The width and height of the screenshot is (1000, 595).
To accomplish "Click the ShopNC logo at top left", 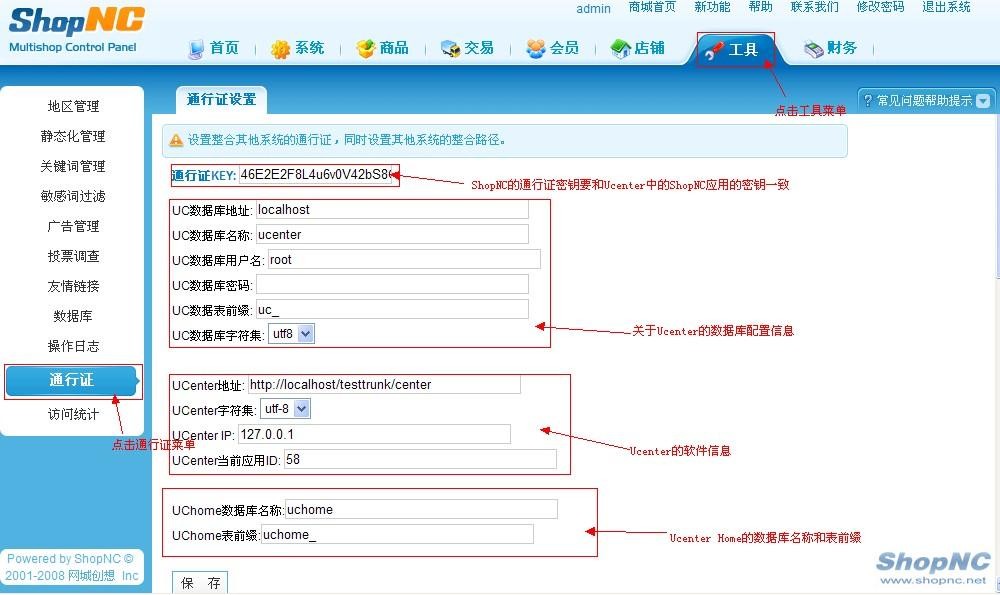I will [77, 28].
